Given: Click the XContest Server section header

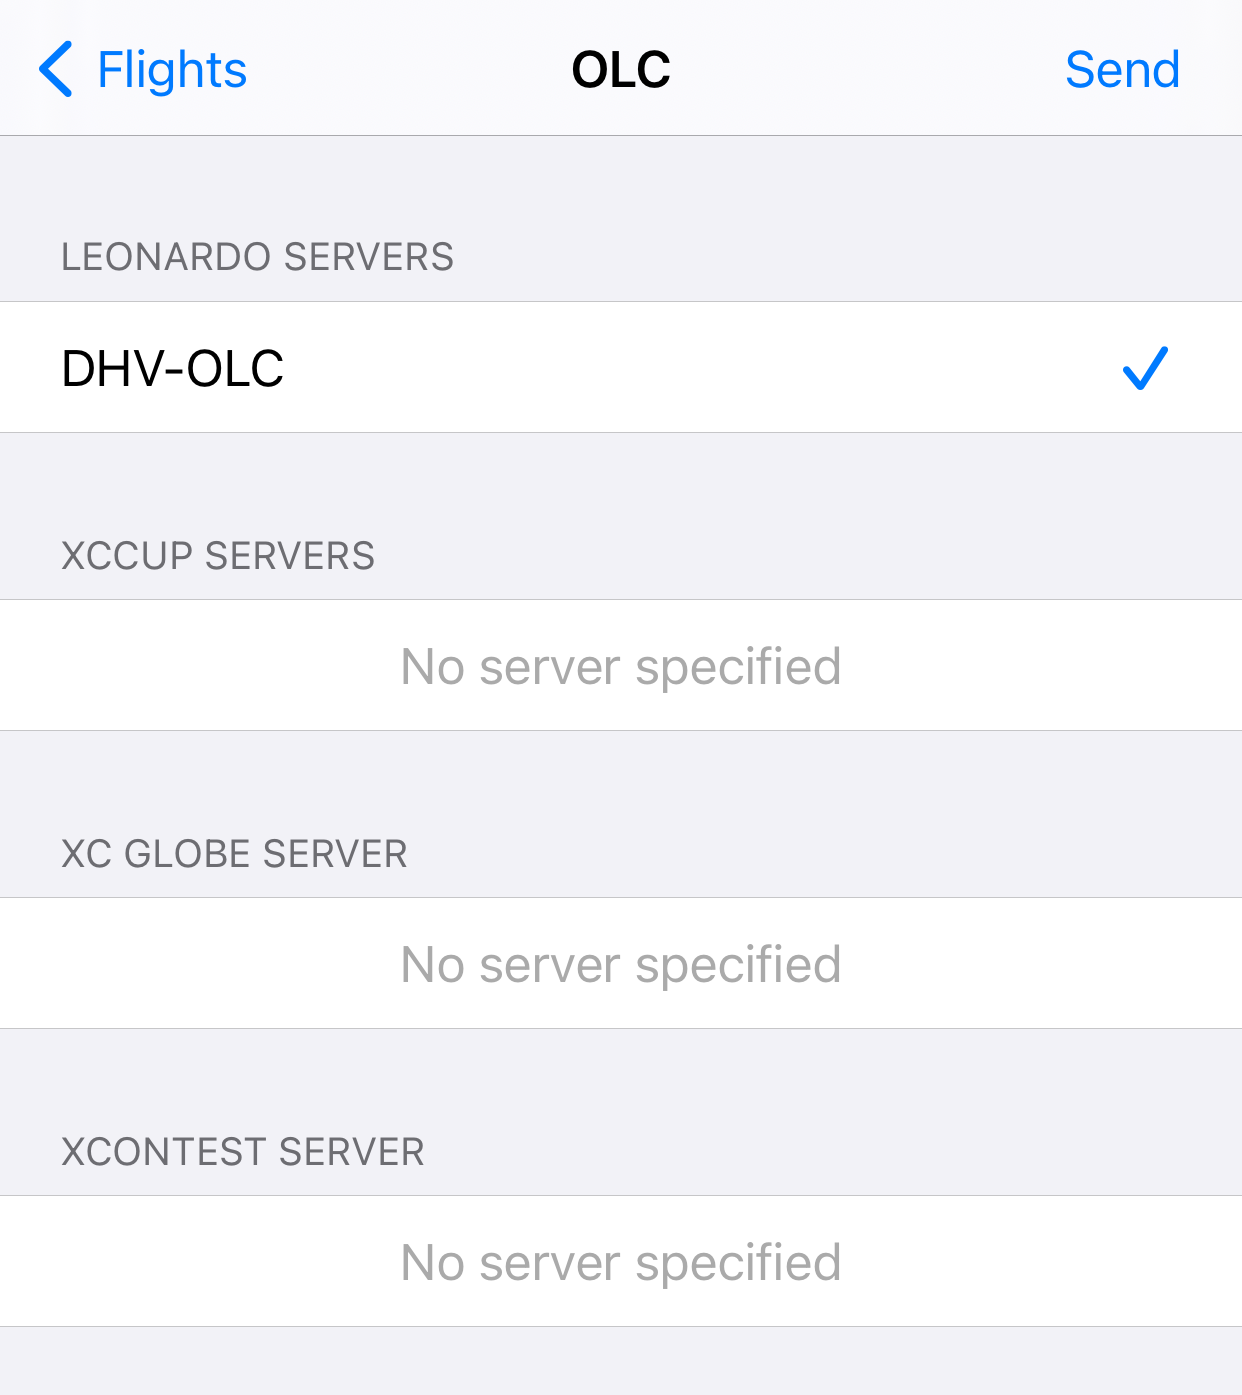Looking at the screenshot, I should click(x=243, y=1152).
